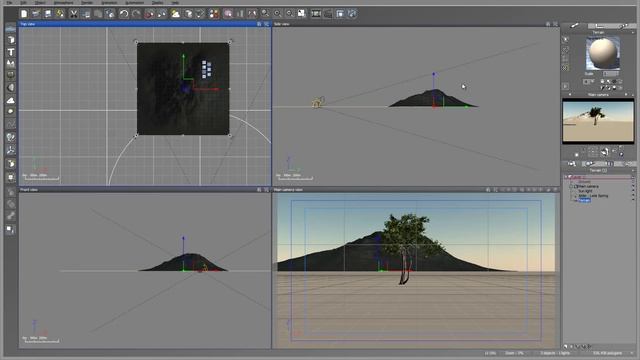Click the Main camera view title

point(288,190)
